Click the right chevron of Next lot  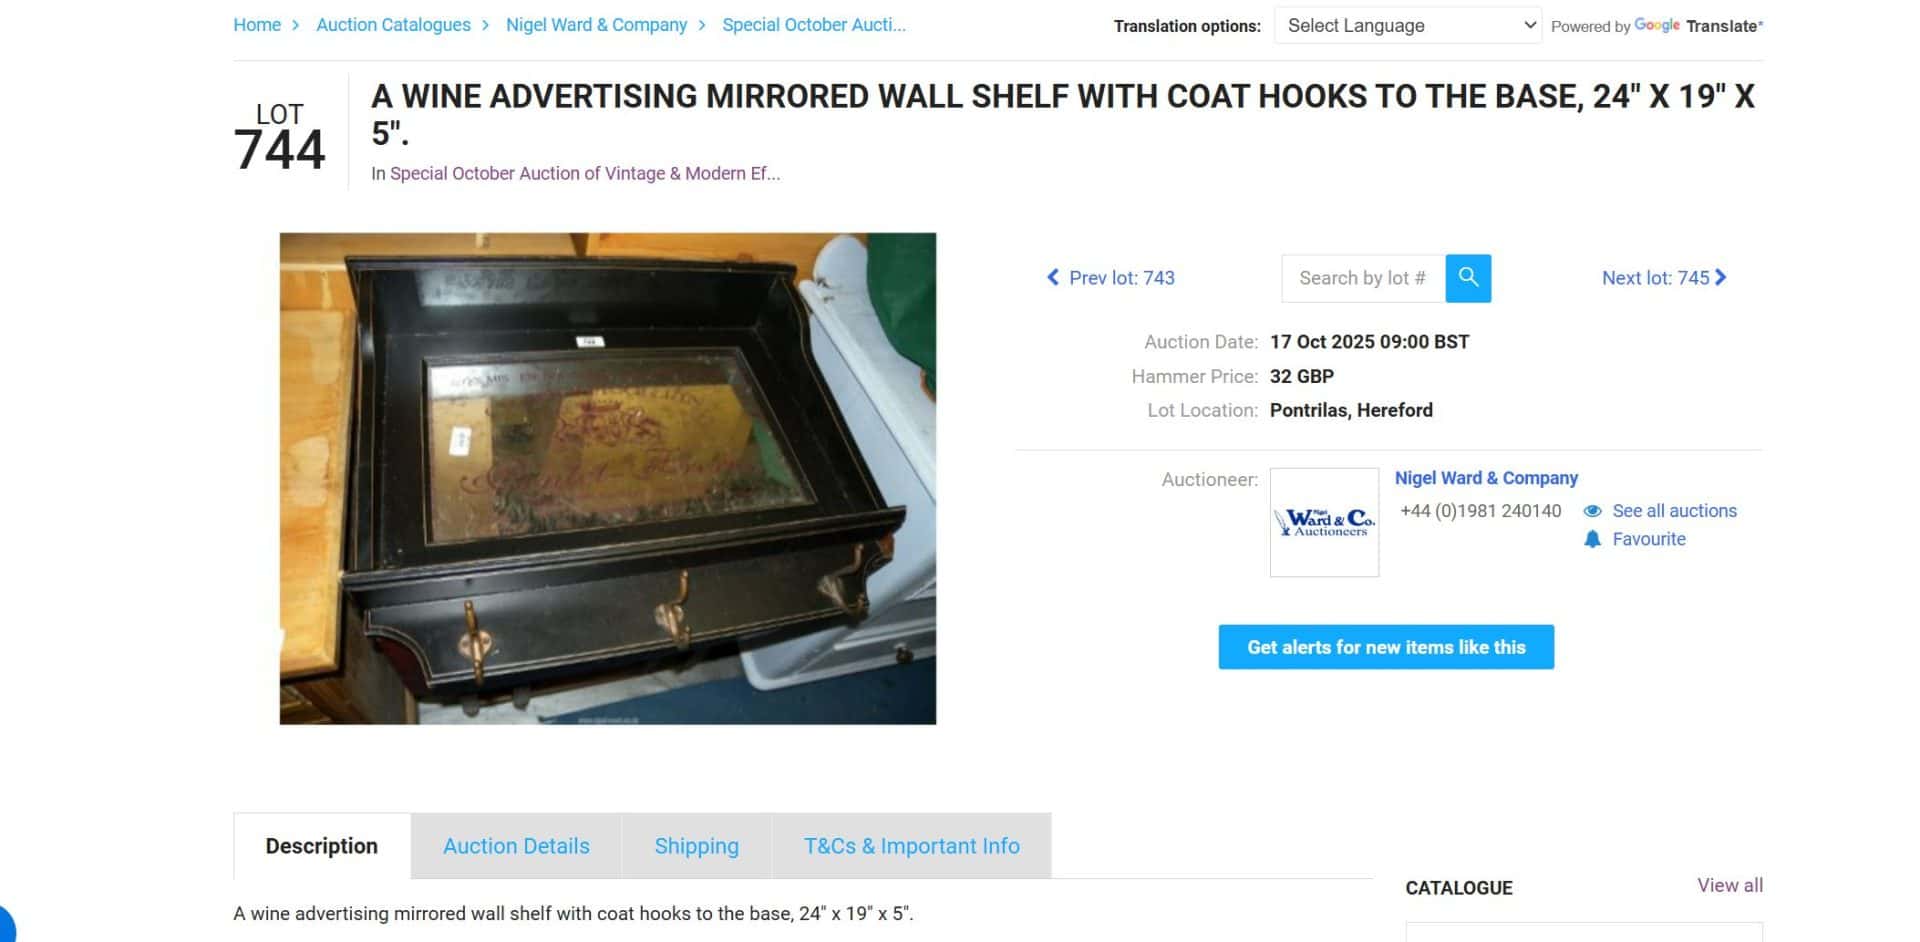(x=1721, y=278)
